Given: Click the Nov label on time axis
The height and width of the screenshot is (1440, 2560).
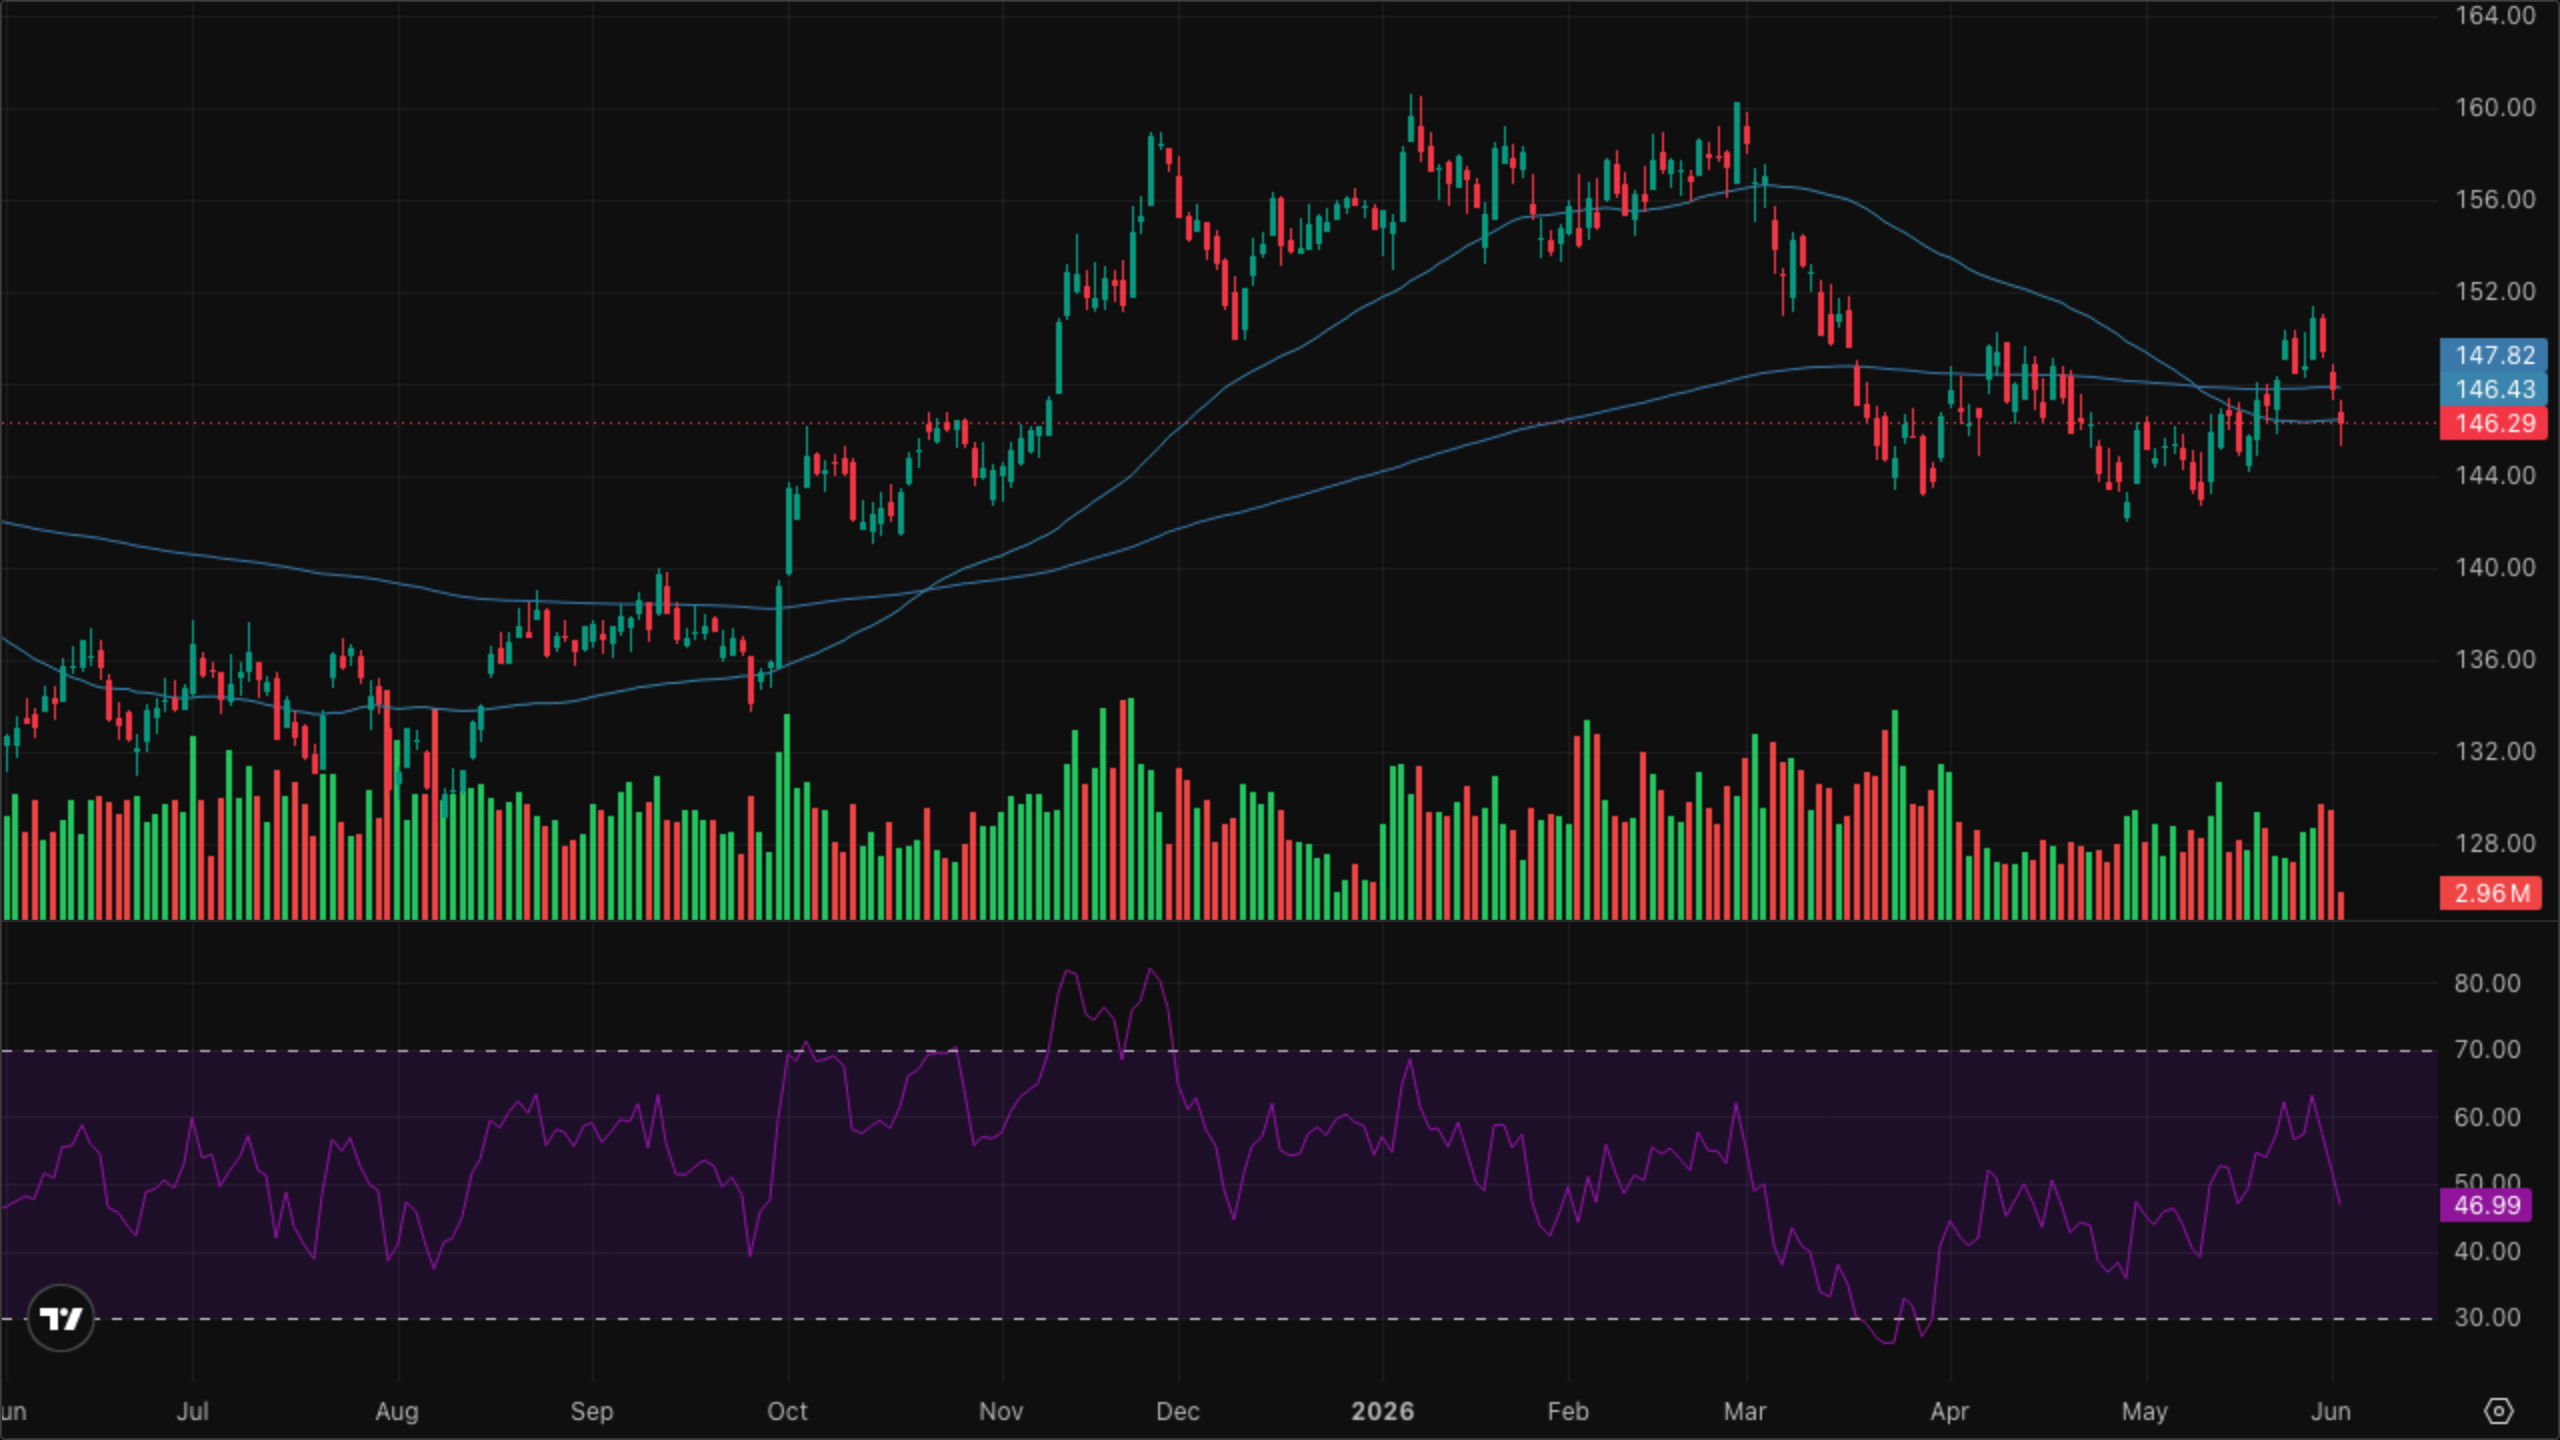Looking at the screenshot, I should (x=1001, y=1411).
